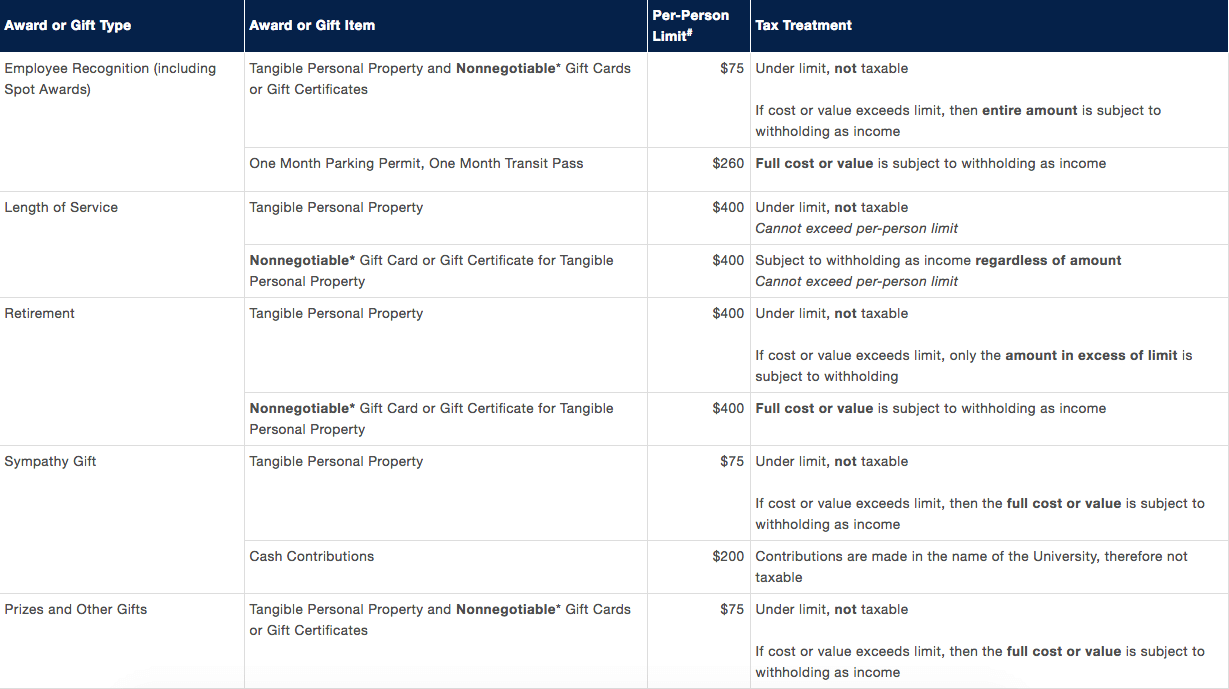Select the "Employee Recognition (including Spot Awards)" cell

click(110, 79)
